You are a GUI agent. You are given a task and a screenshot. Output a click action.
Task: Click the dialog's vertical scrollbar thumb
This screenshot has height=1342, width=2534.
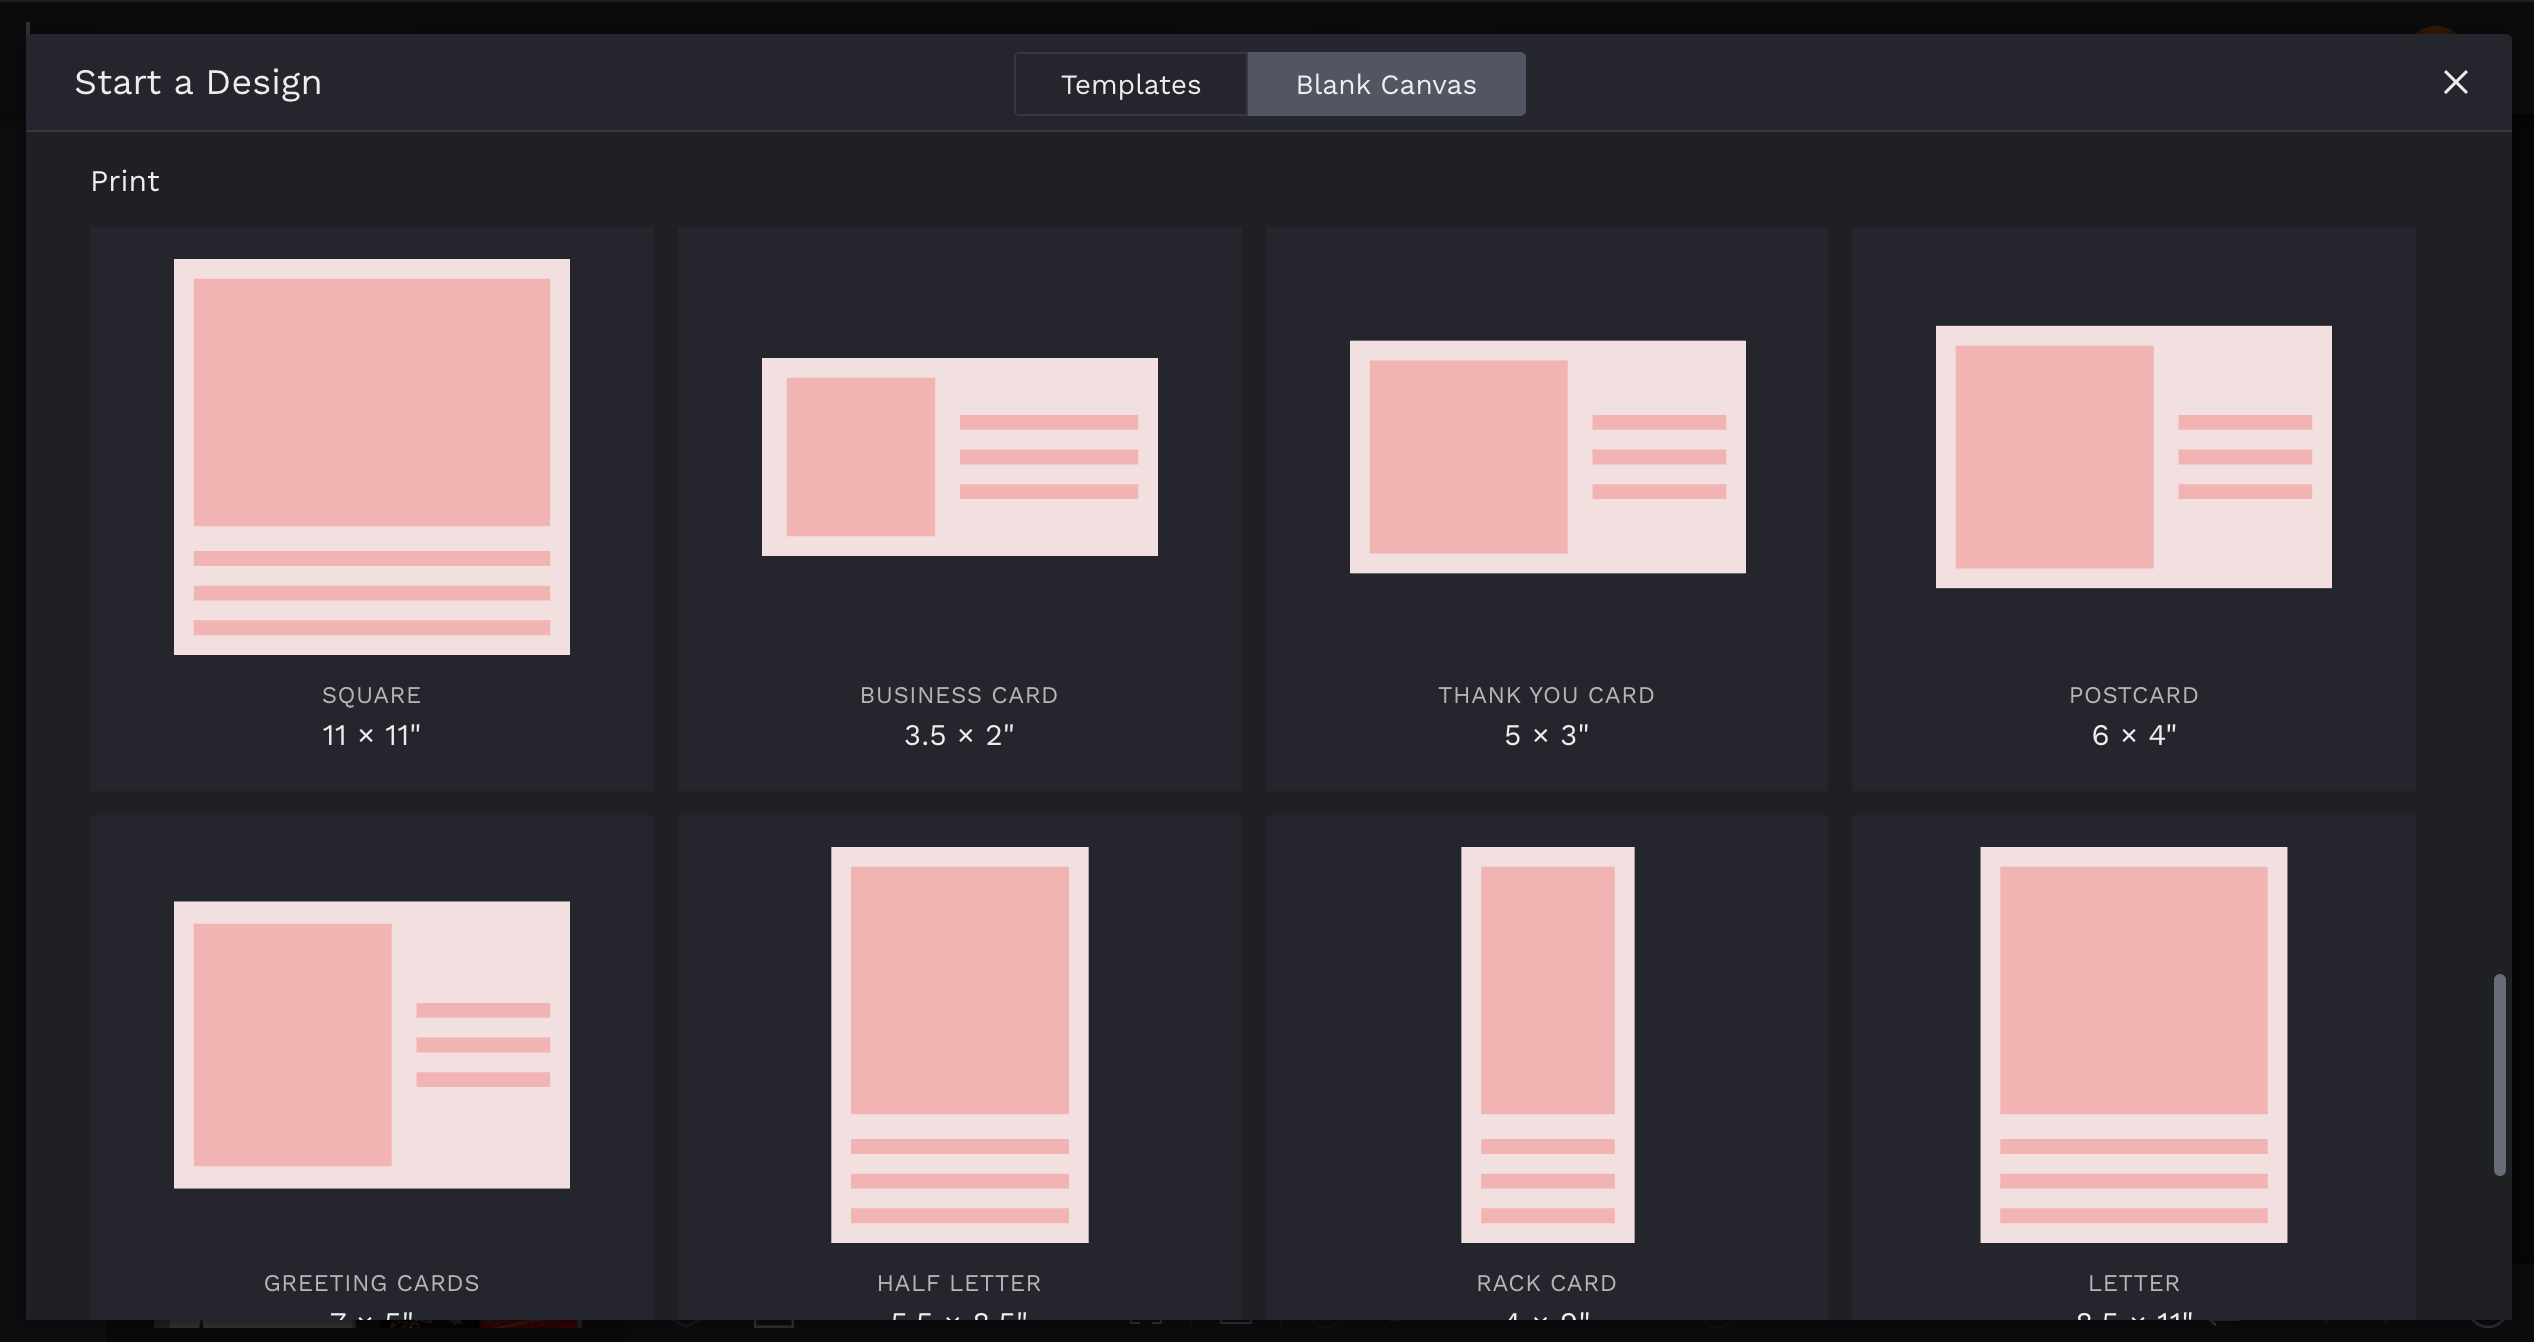tap(2499, 1075)
